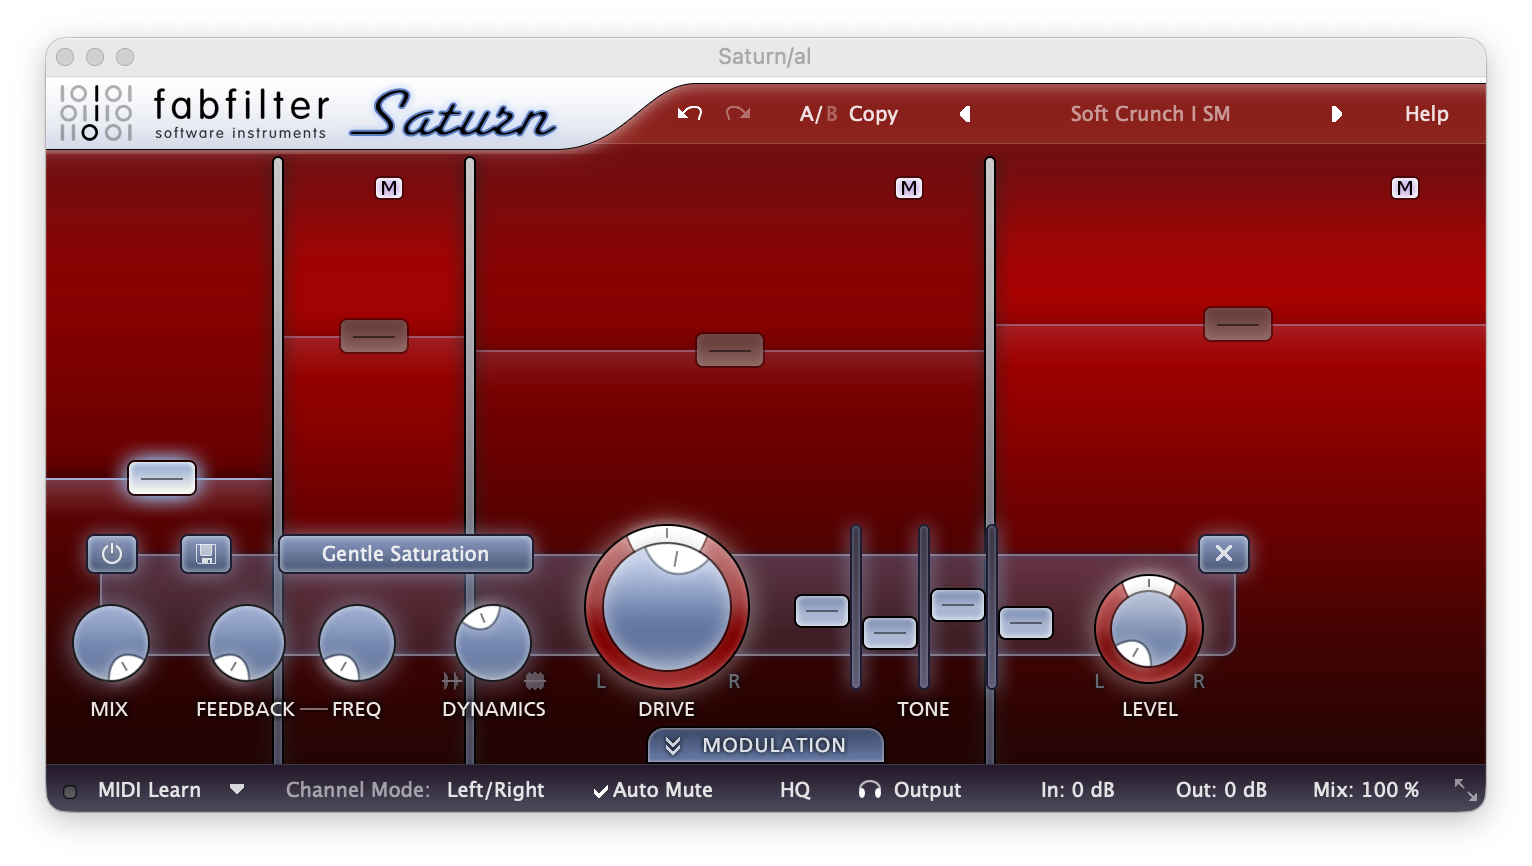
Task: Click the Out: 0 dB output level
Action: tap(1221, 790)
